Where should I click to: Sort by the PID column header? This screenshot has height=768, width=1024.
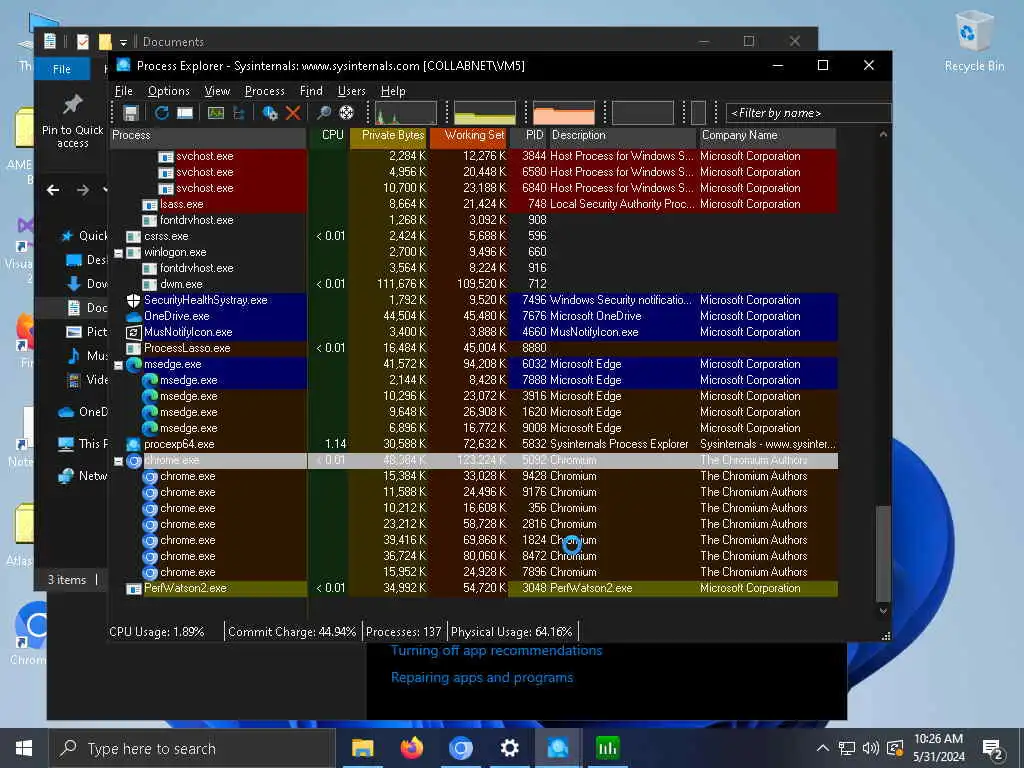tap(529, 136)
